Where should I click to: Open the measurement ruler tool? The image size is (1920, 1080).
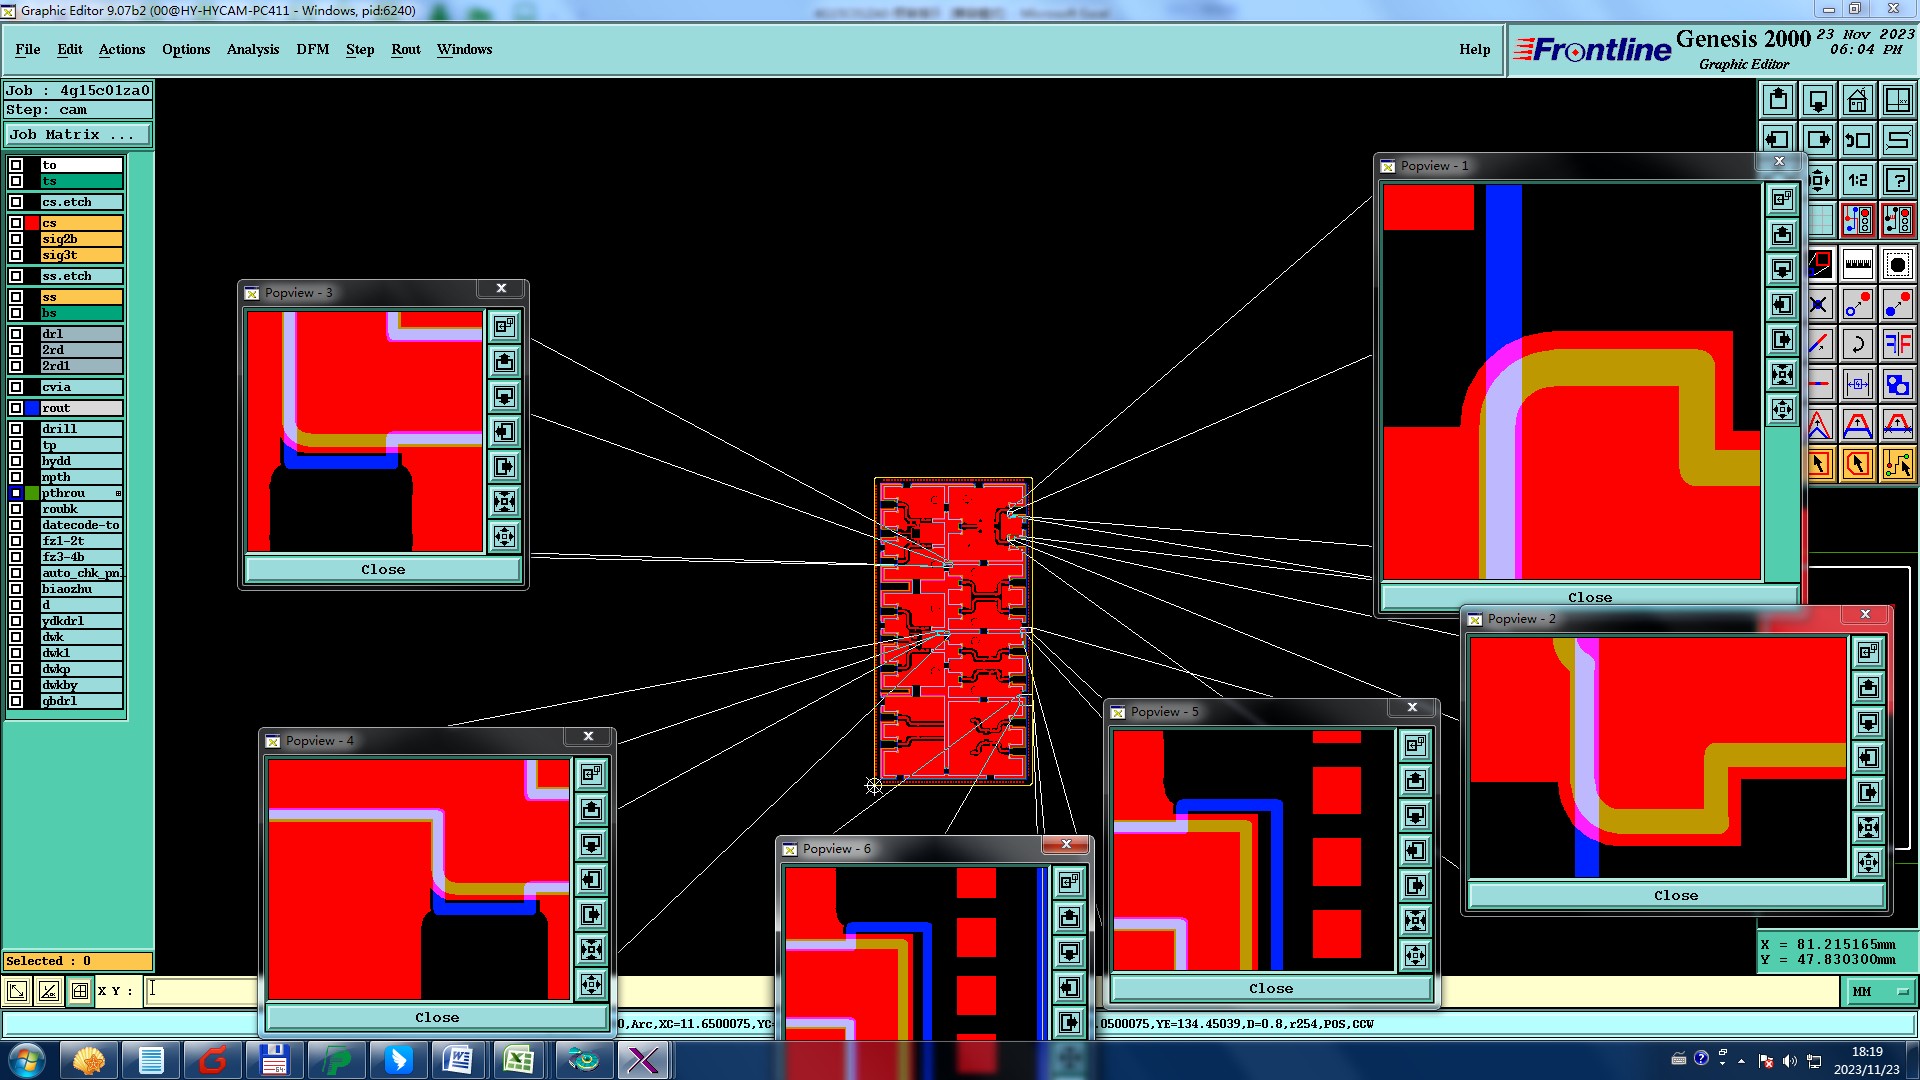tap(1857, 265)
